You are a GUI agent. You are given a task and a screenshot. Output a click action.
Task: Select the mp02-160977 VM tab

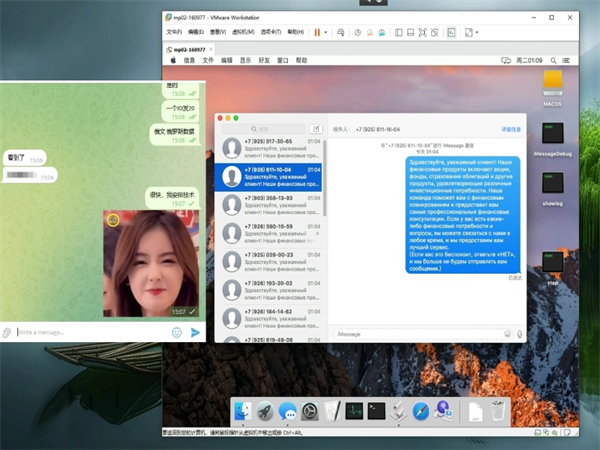[x=192, y=47]
